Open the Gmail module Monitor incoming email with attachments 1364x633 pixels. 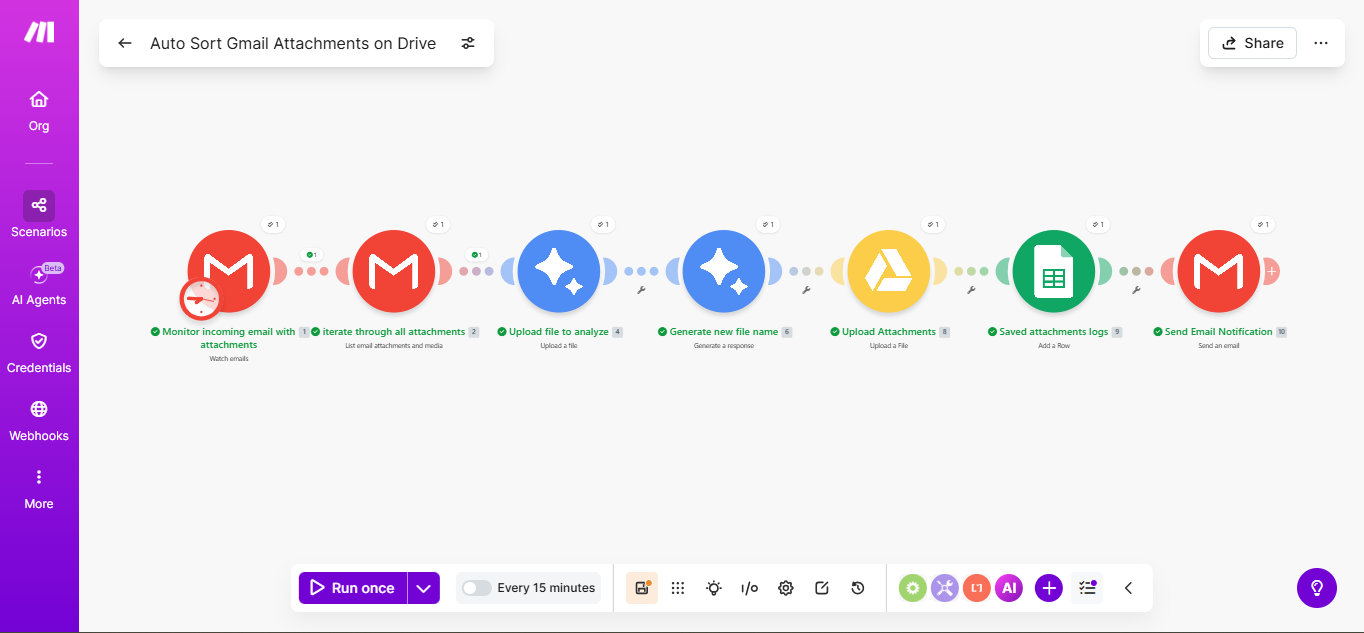click(x=229, y=271)
